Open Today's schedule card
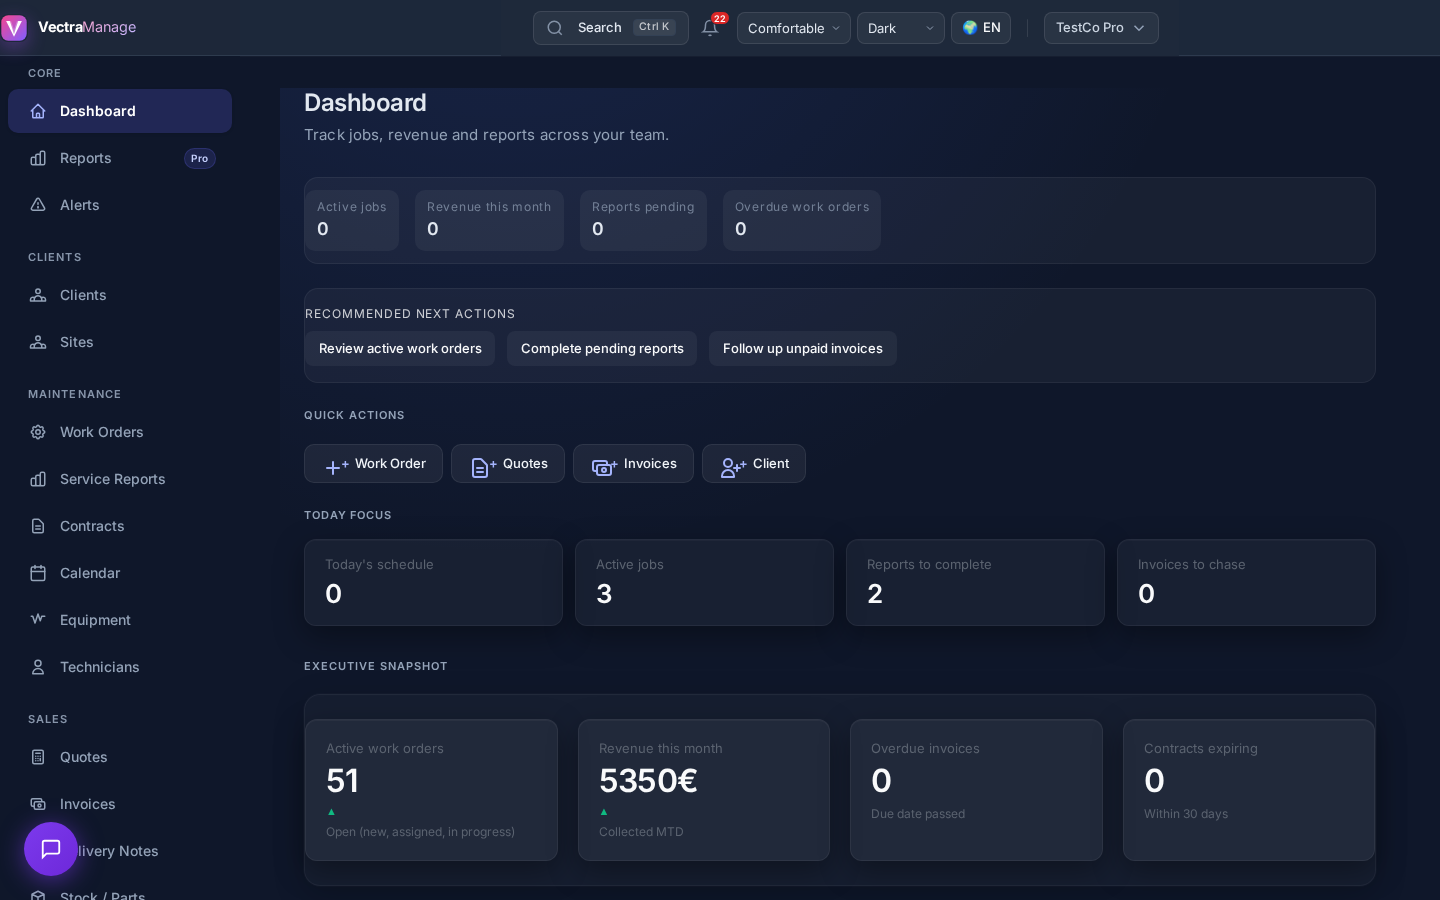Viewport: 1440px width, 900px height. [x=433, y=583]
